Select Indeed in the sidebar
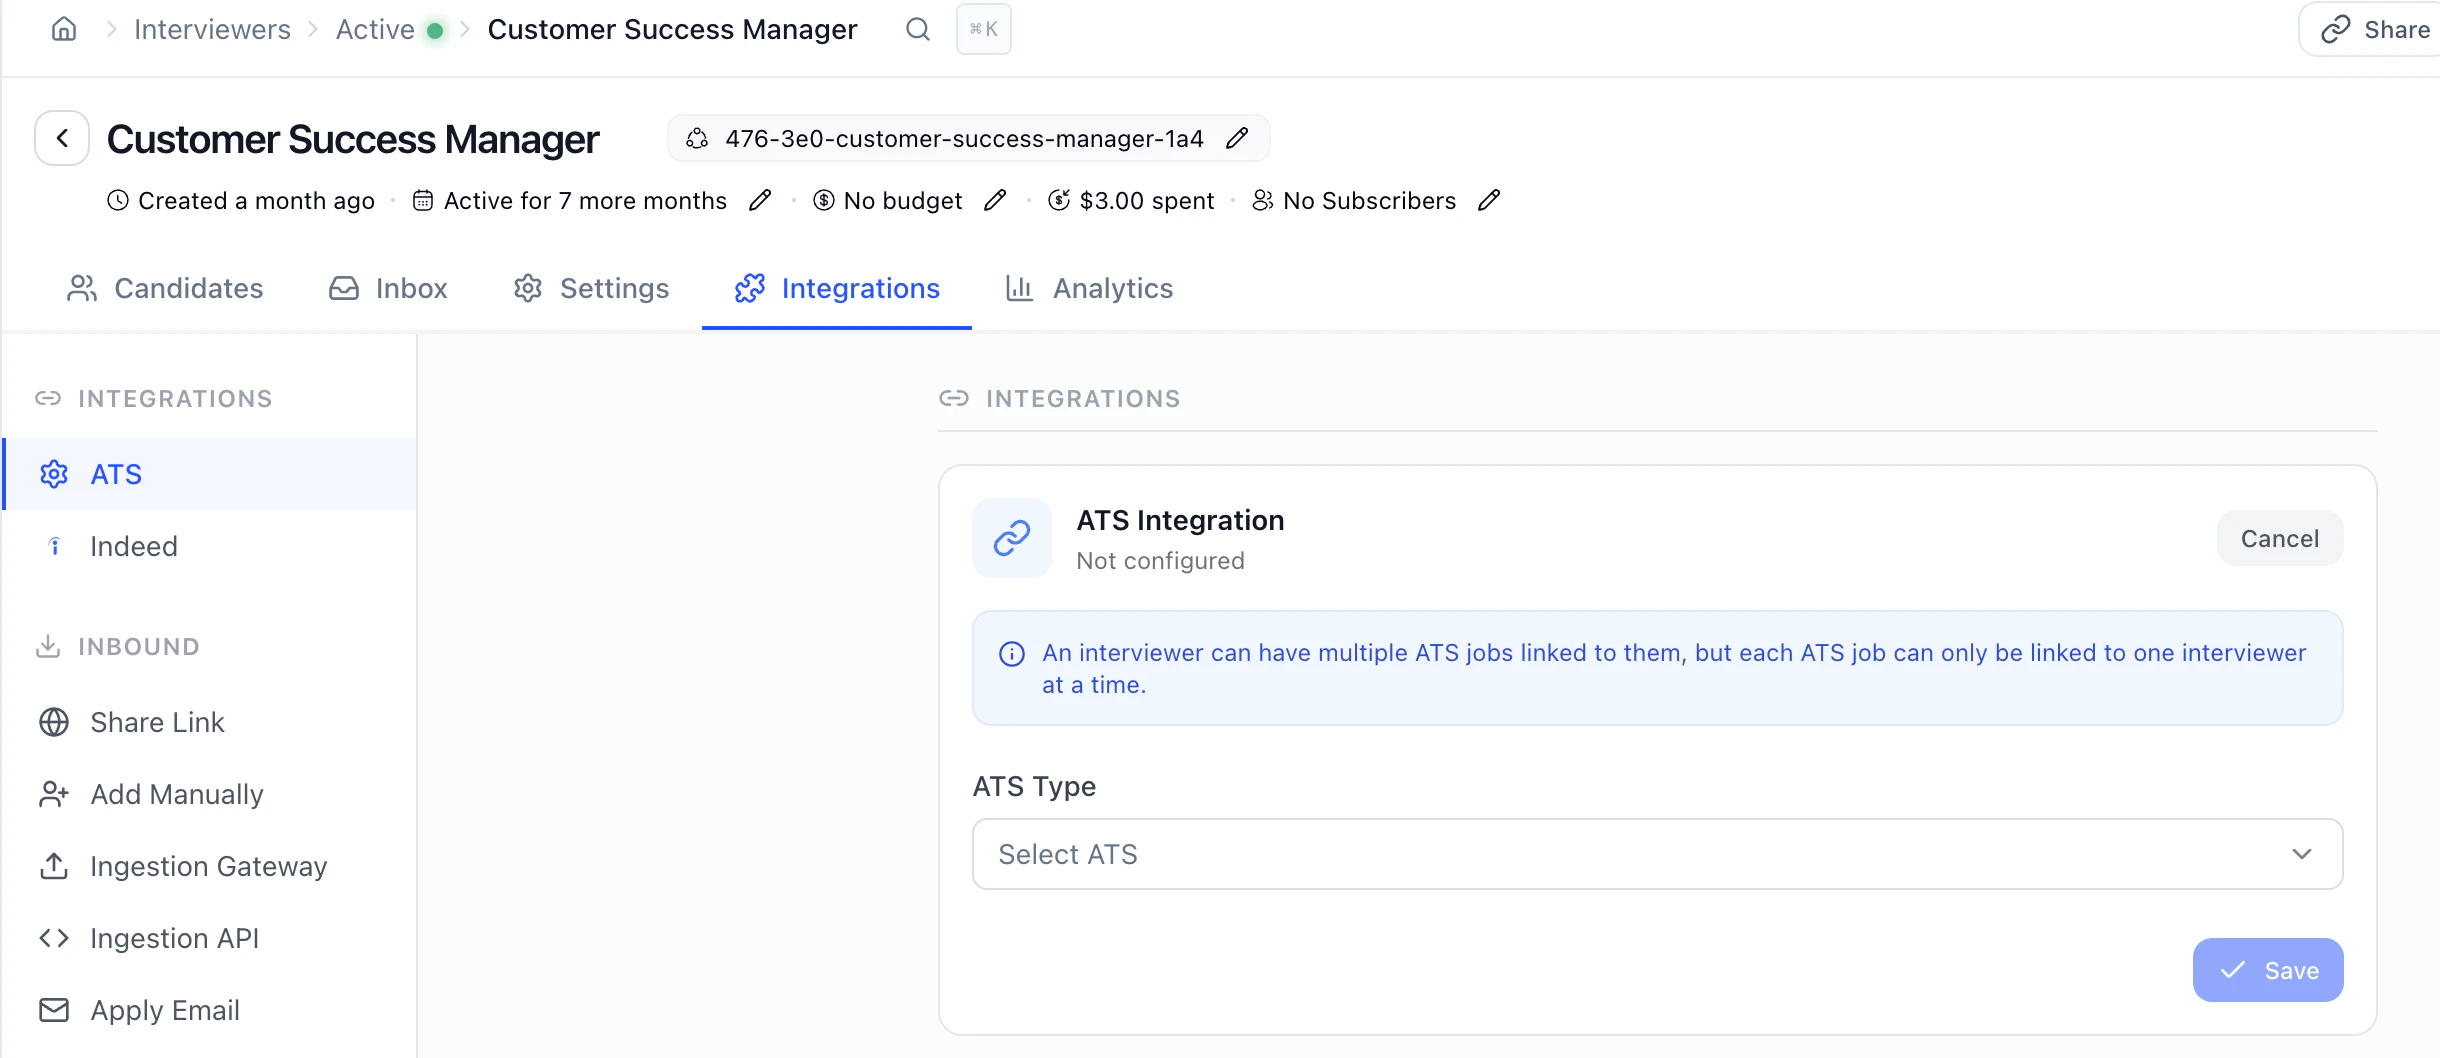The height and width of the screenshot is (1058, 2440). (x=210, y=546)
